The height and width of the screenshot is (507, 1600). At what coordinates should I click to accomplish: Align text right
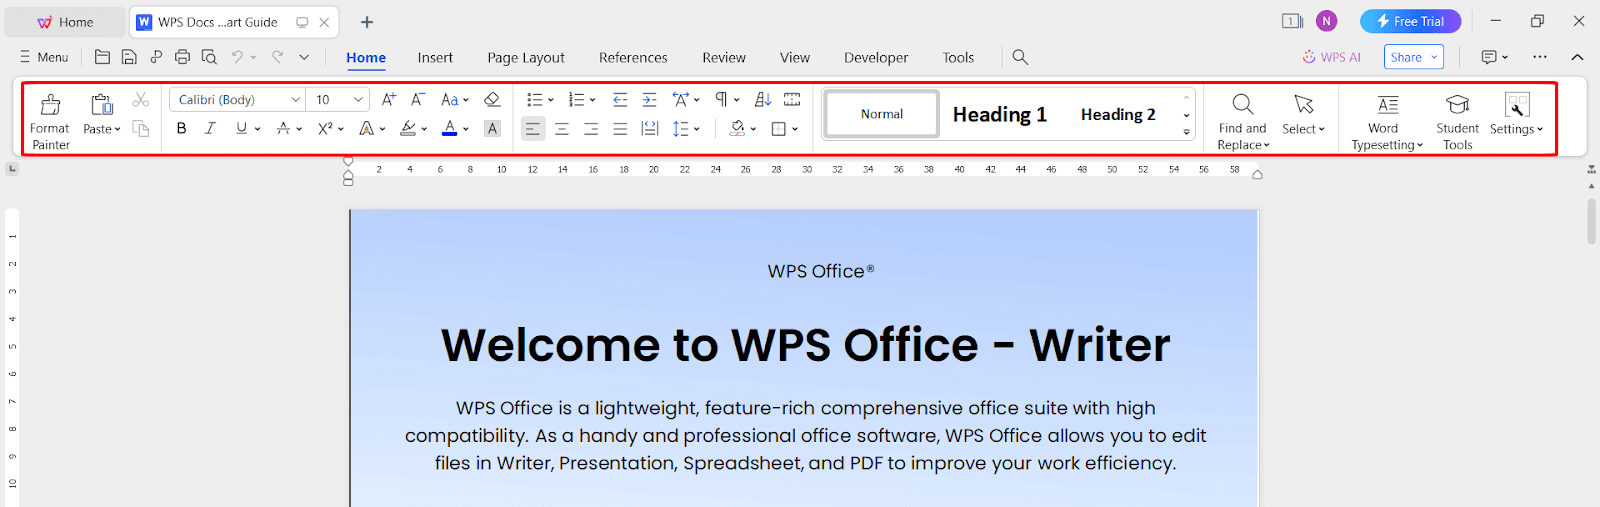click(x=591, y=128)
